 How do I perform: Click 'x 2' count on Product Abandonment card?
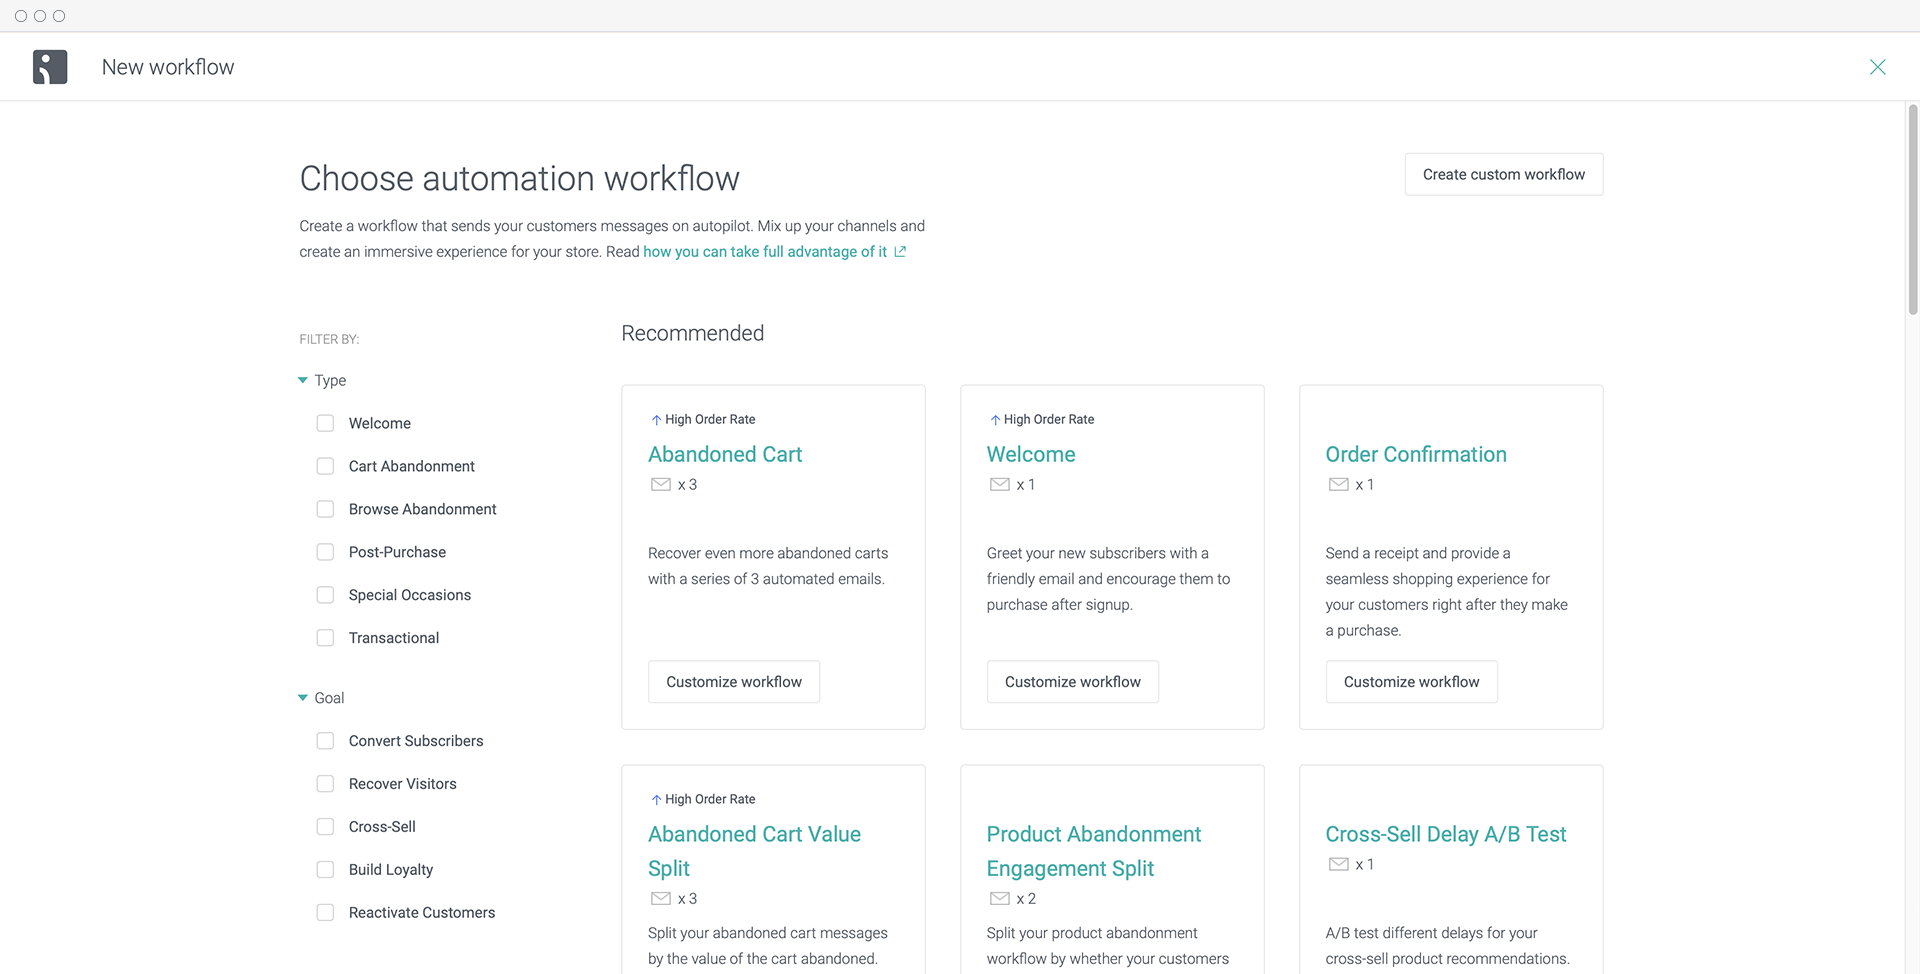pyautogui.click(x=1026, y=899)
